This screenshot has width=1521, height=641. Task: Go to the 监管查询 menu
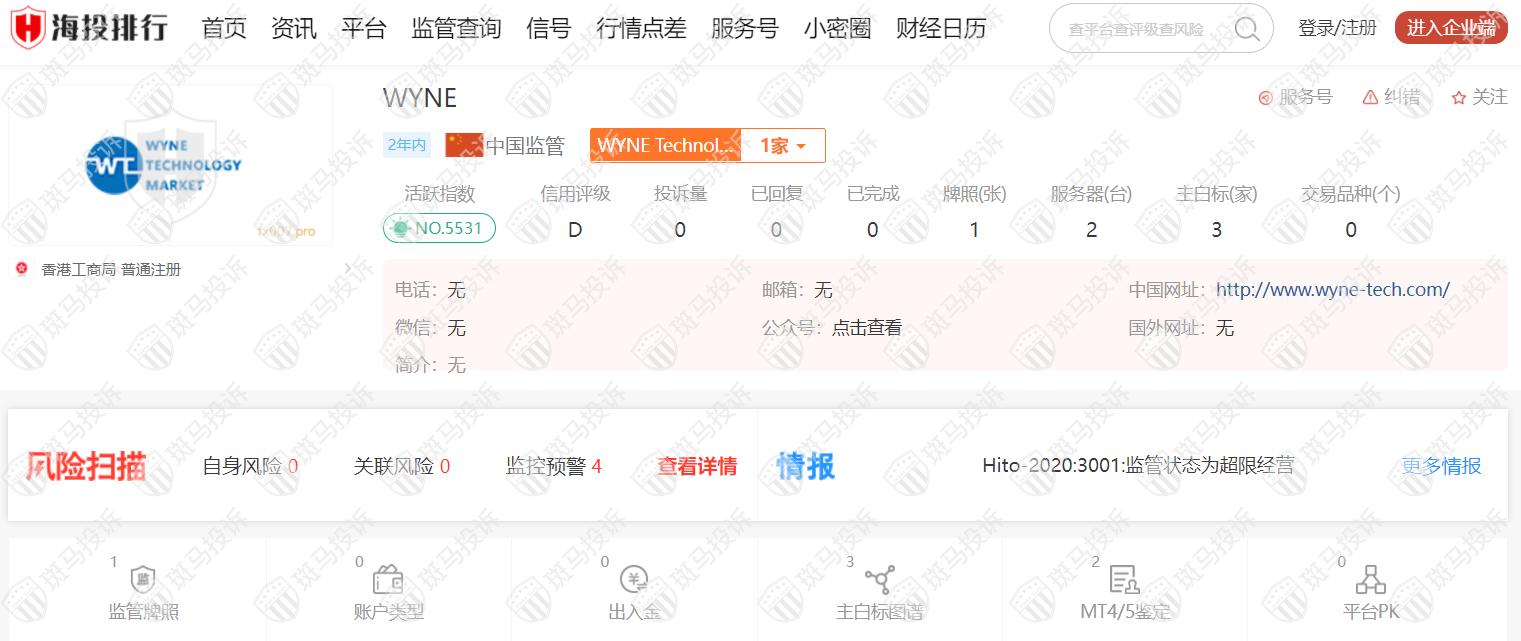pos(456,29)
